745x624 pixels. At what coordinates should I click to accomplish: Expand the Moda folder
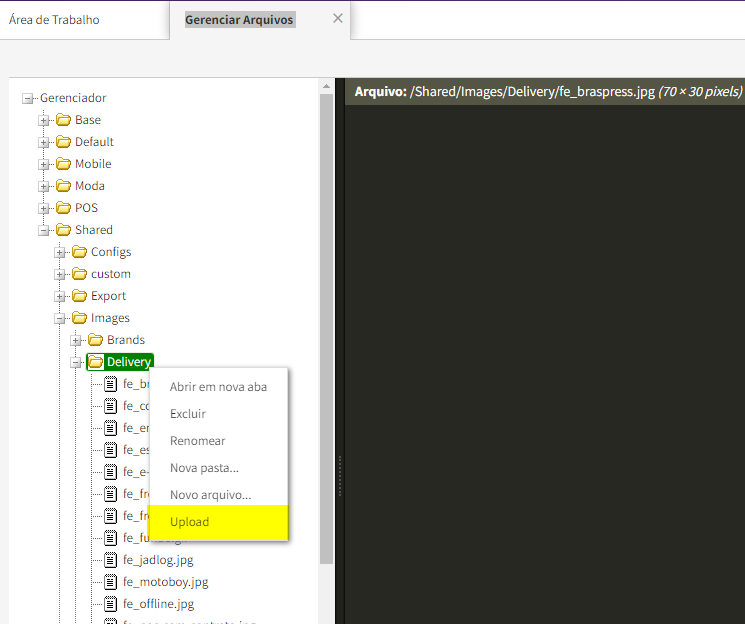click(x=44, y=187)
